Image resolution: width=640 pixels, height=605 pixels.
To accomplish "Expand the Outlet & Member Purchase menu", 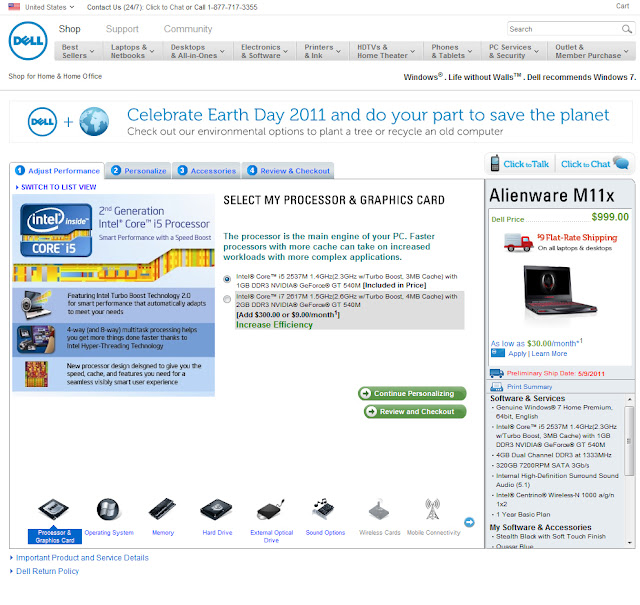I will click(591, 51).
